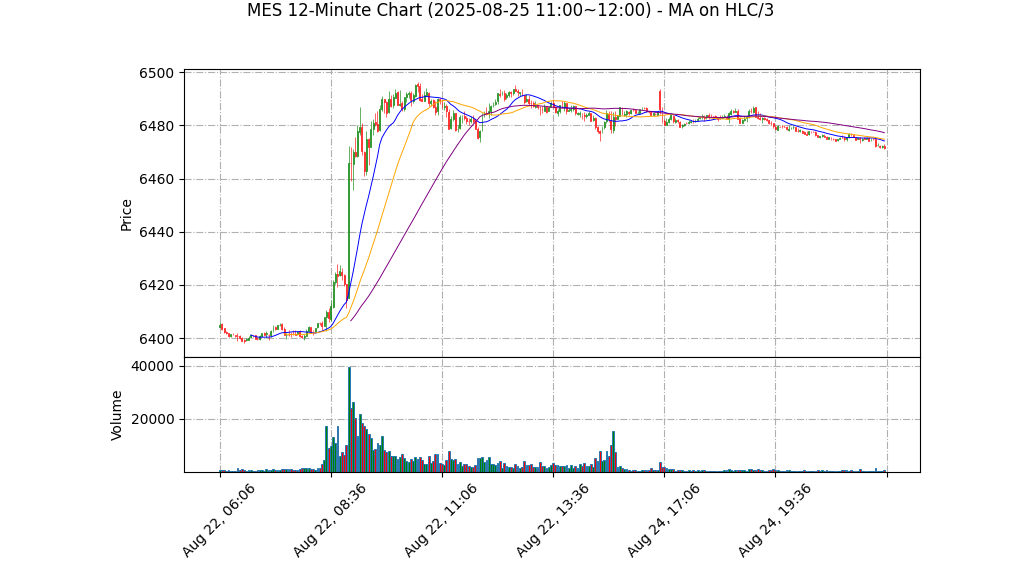The image size is (1022, 575).
Task: Click the 6420 price tick label
Action: pos(156,286)
